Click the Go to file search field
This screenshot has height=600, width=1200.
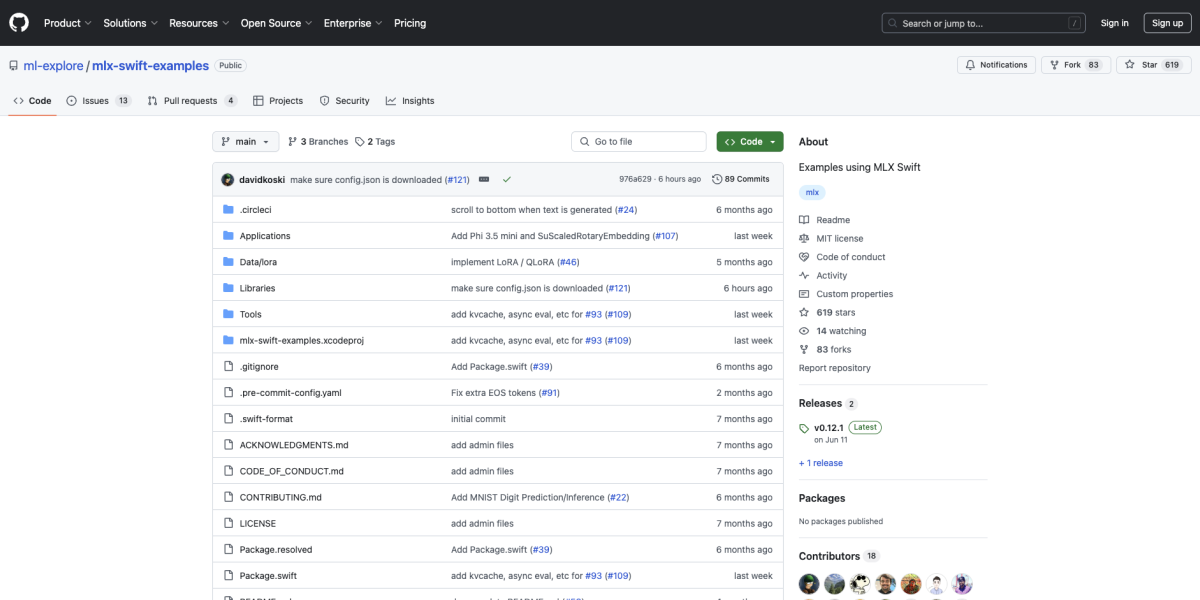(638, 142)
